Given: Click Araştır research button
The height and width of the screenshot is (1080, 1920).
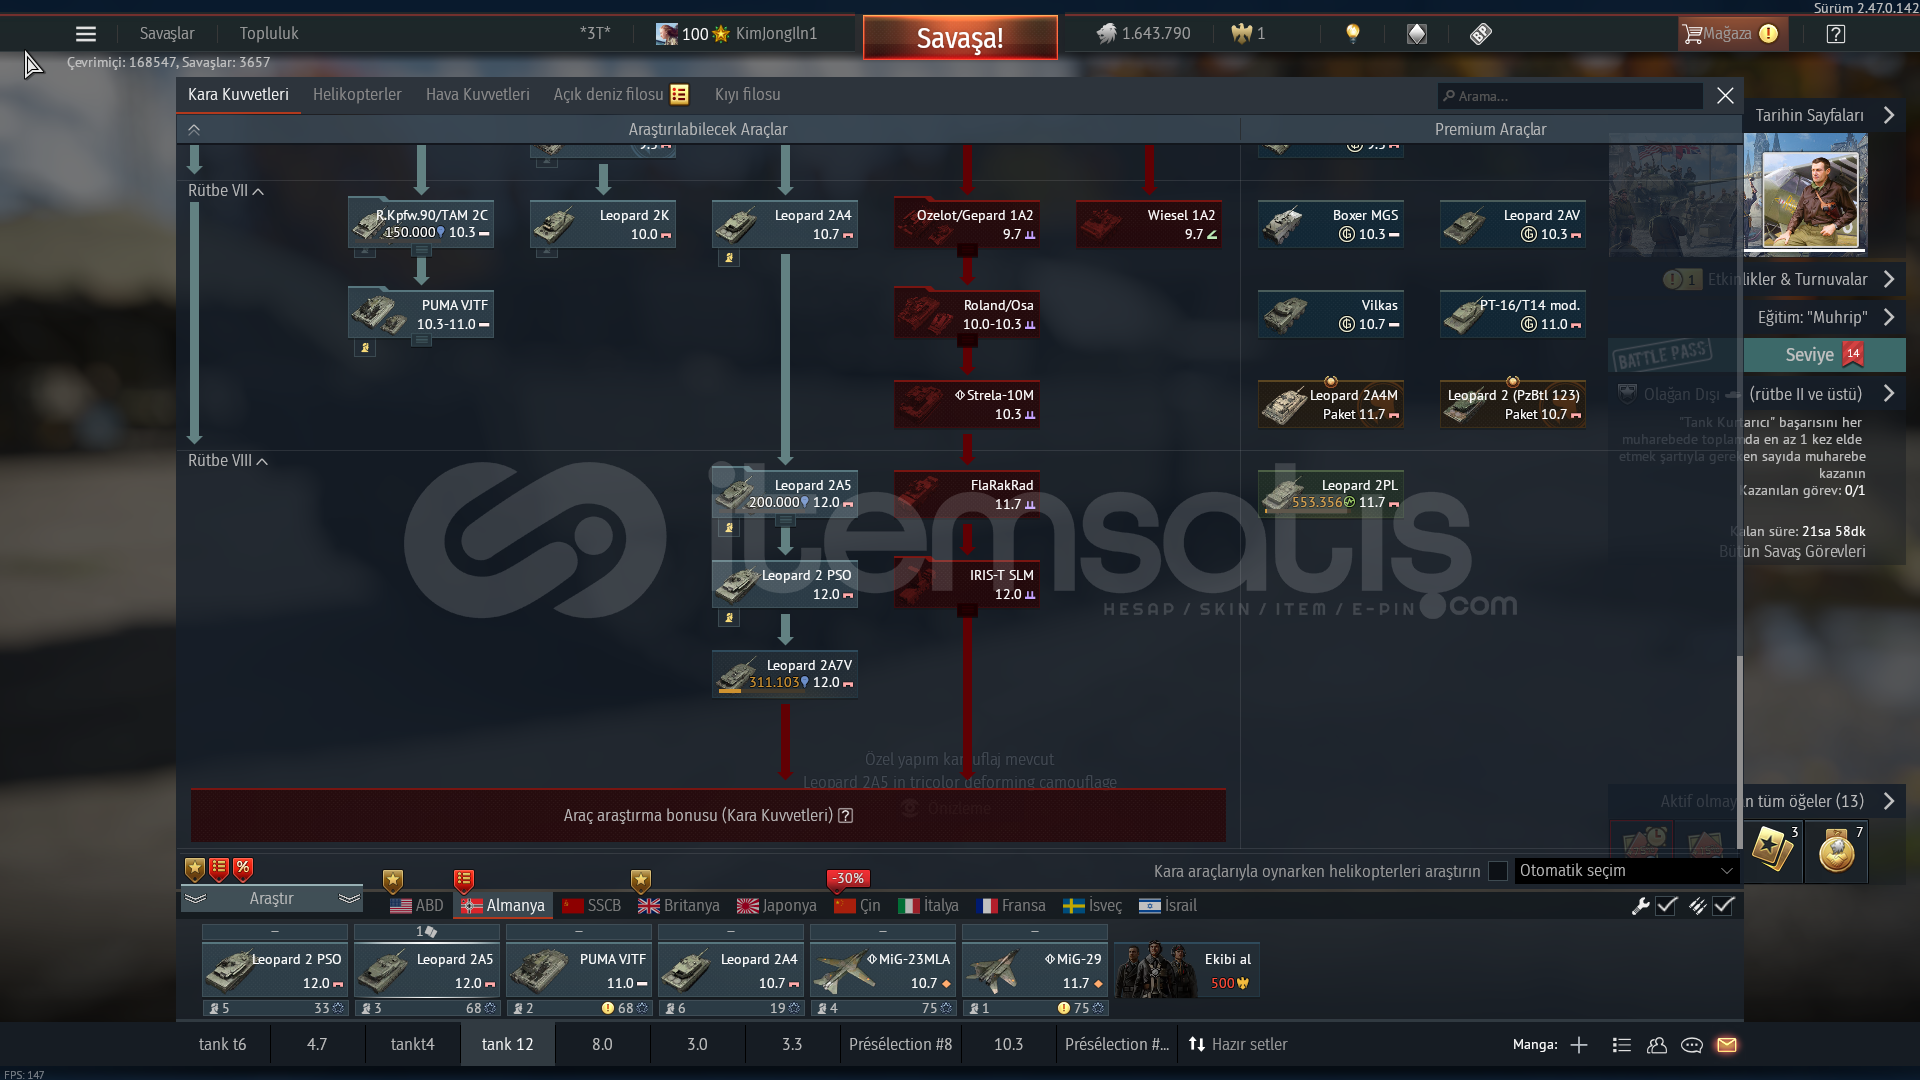Looking at the screenshot, I should pyautogui.click(x=271, y=898).
